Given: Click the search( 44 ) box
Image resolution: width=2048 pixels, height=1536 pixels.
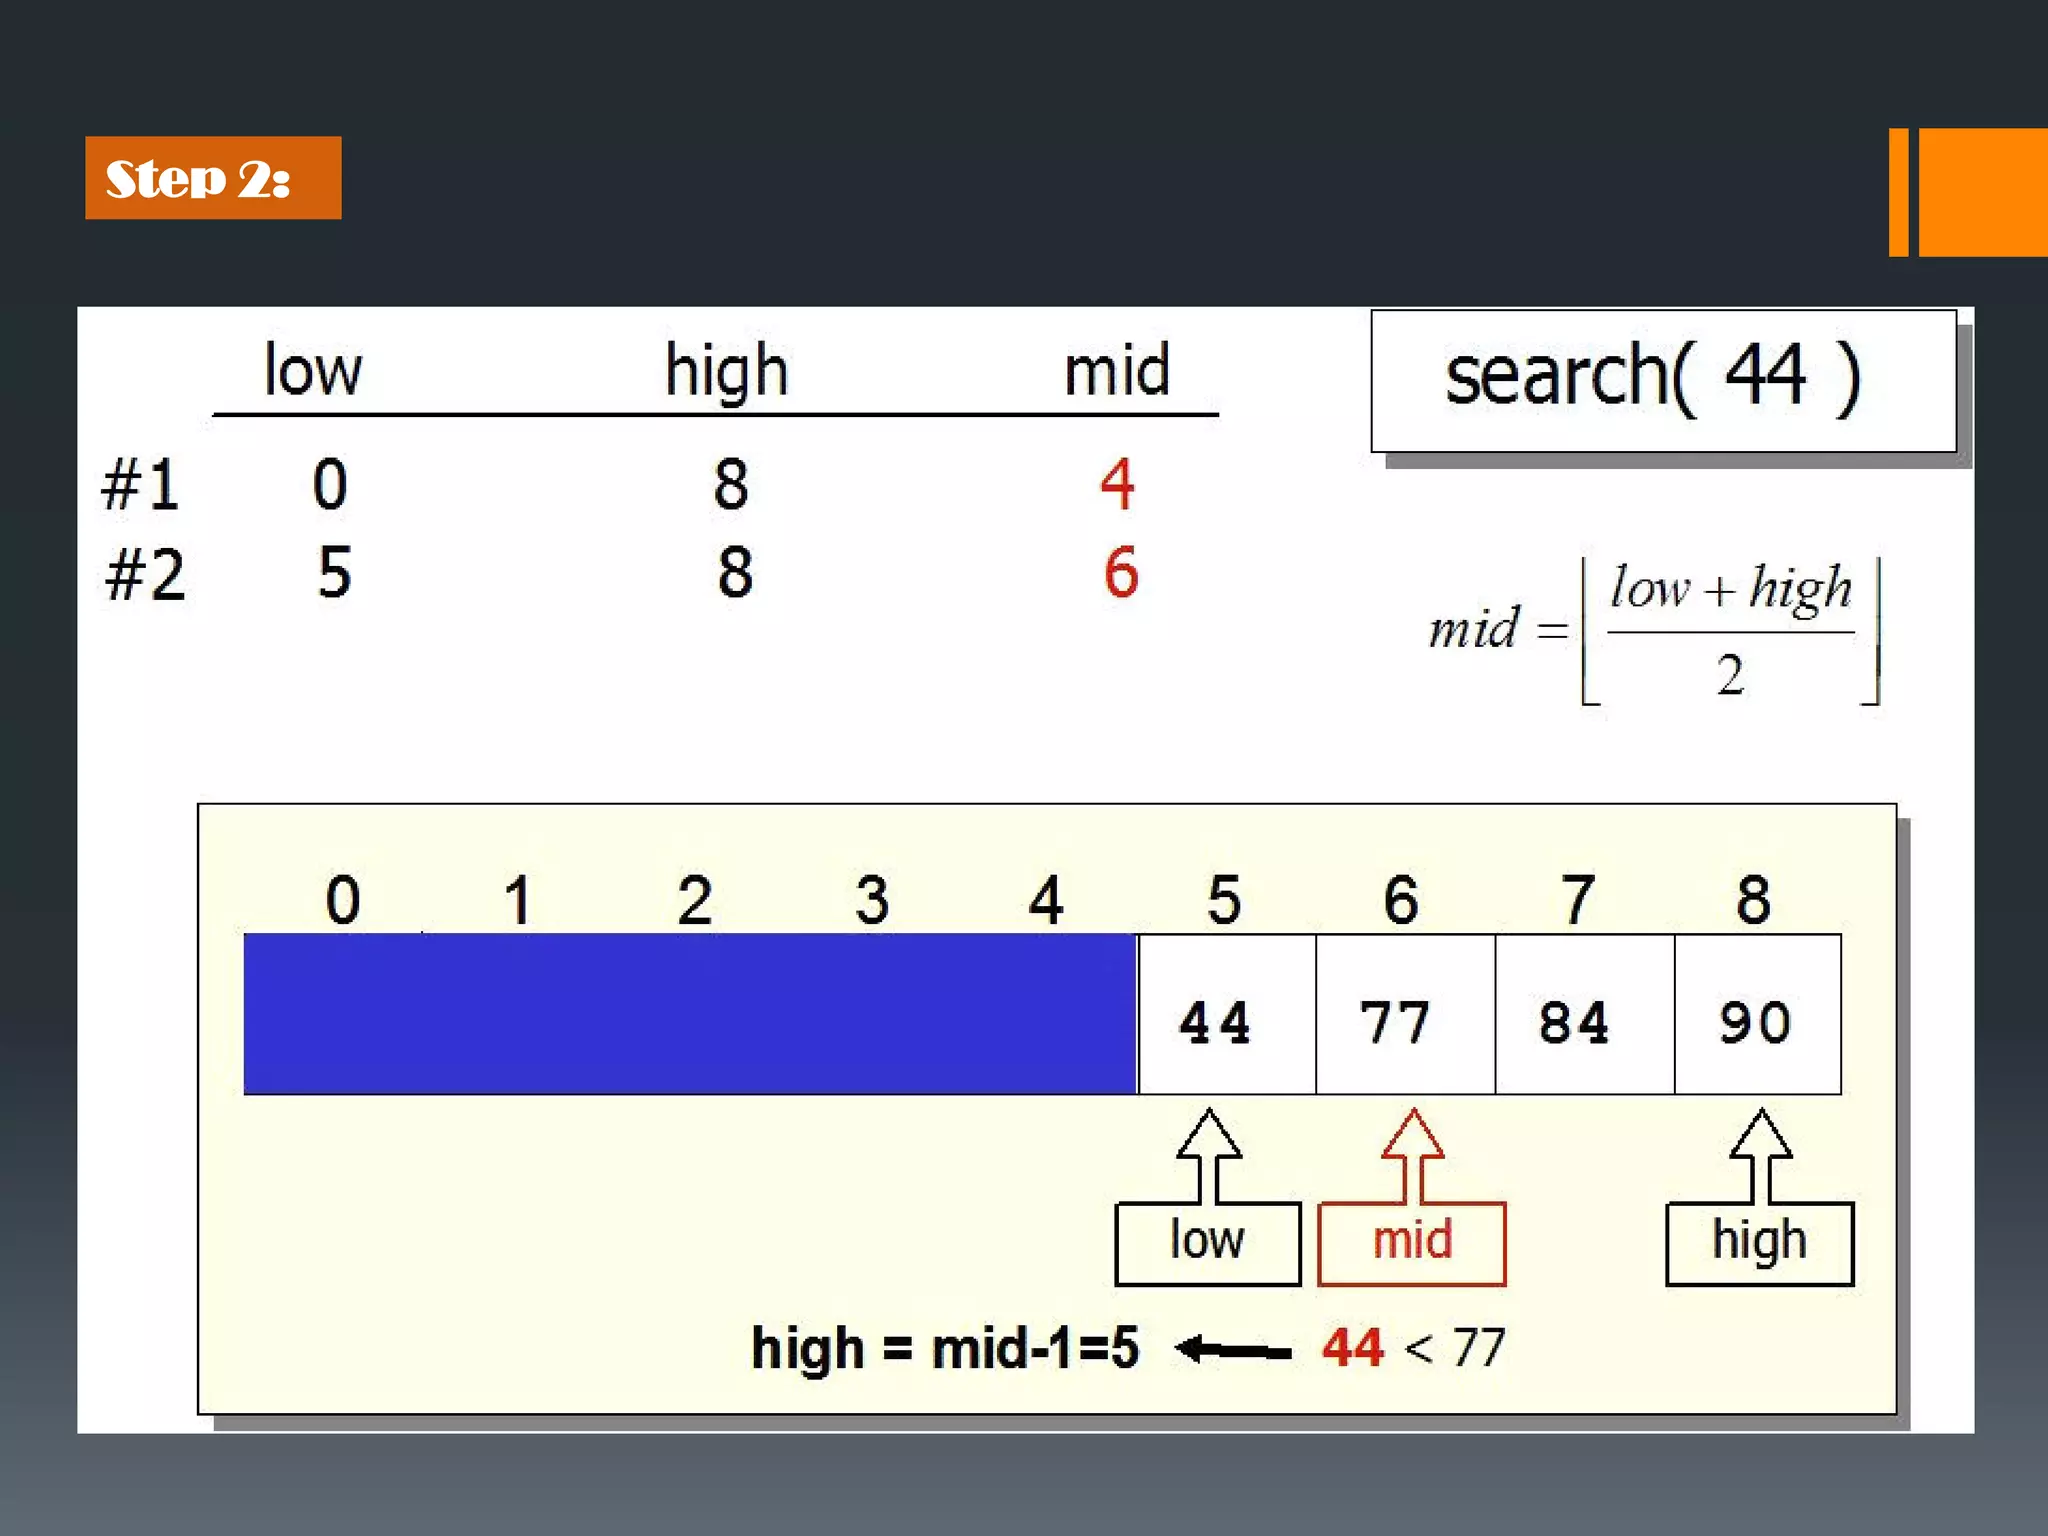Looking at the screenshot, I should tap(1662, 380).
